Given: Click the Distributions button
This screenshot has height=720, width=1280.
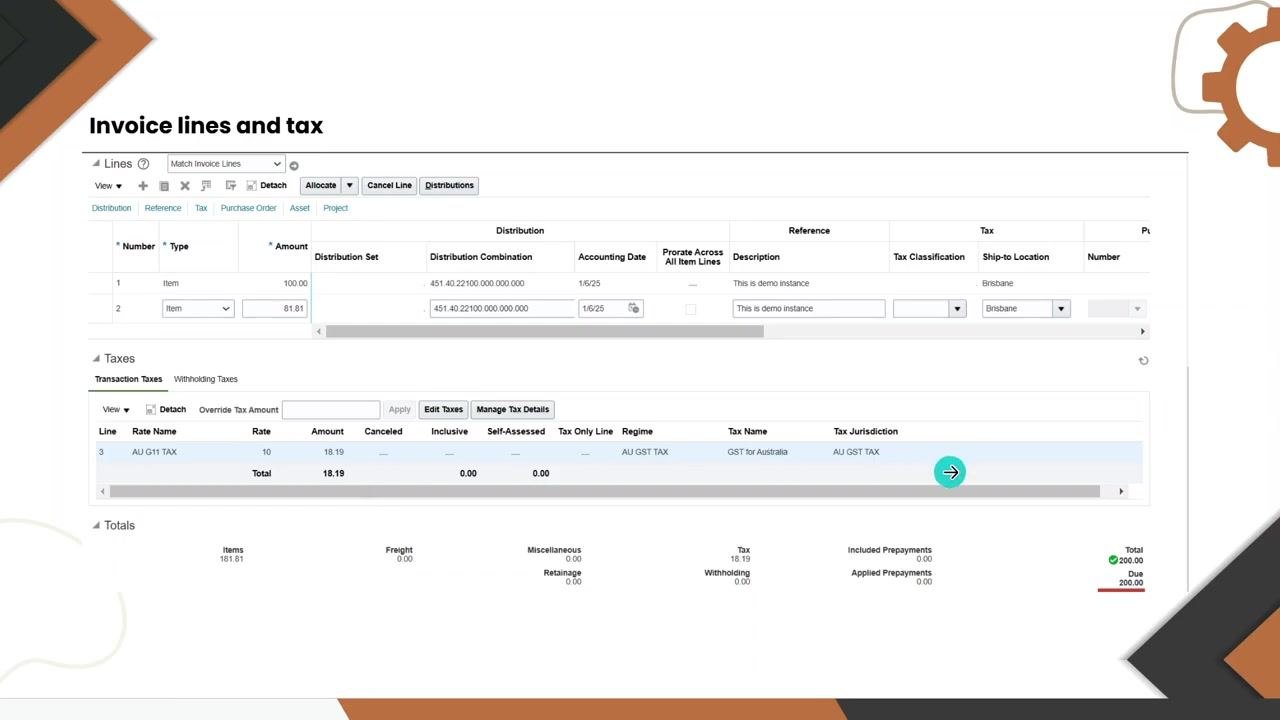Looking at the screenshot, I should click(449, 186).
